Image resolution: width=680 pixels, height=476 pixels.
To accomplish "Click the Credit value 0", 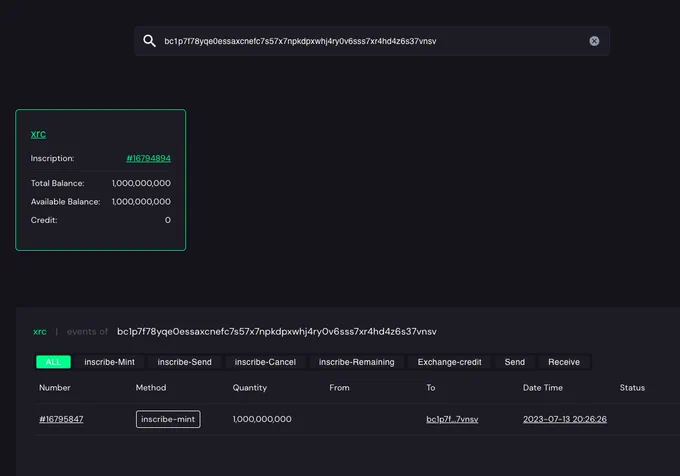I will click(x=167, y=220).
